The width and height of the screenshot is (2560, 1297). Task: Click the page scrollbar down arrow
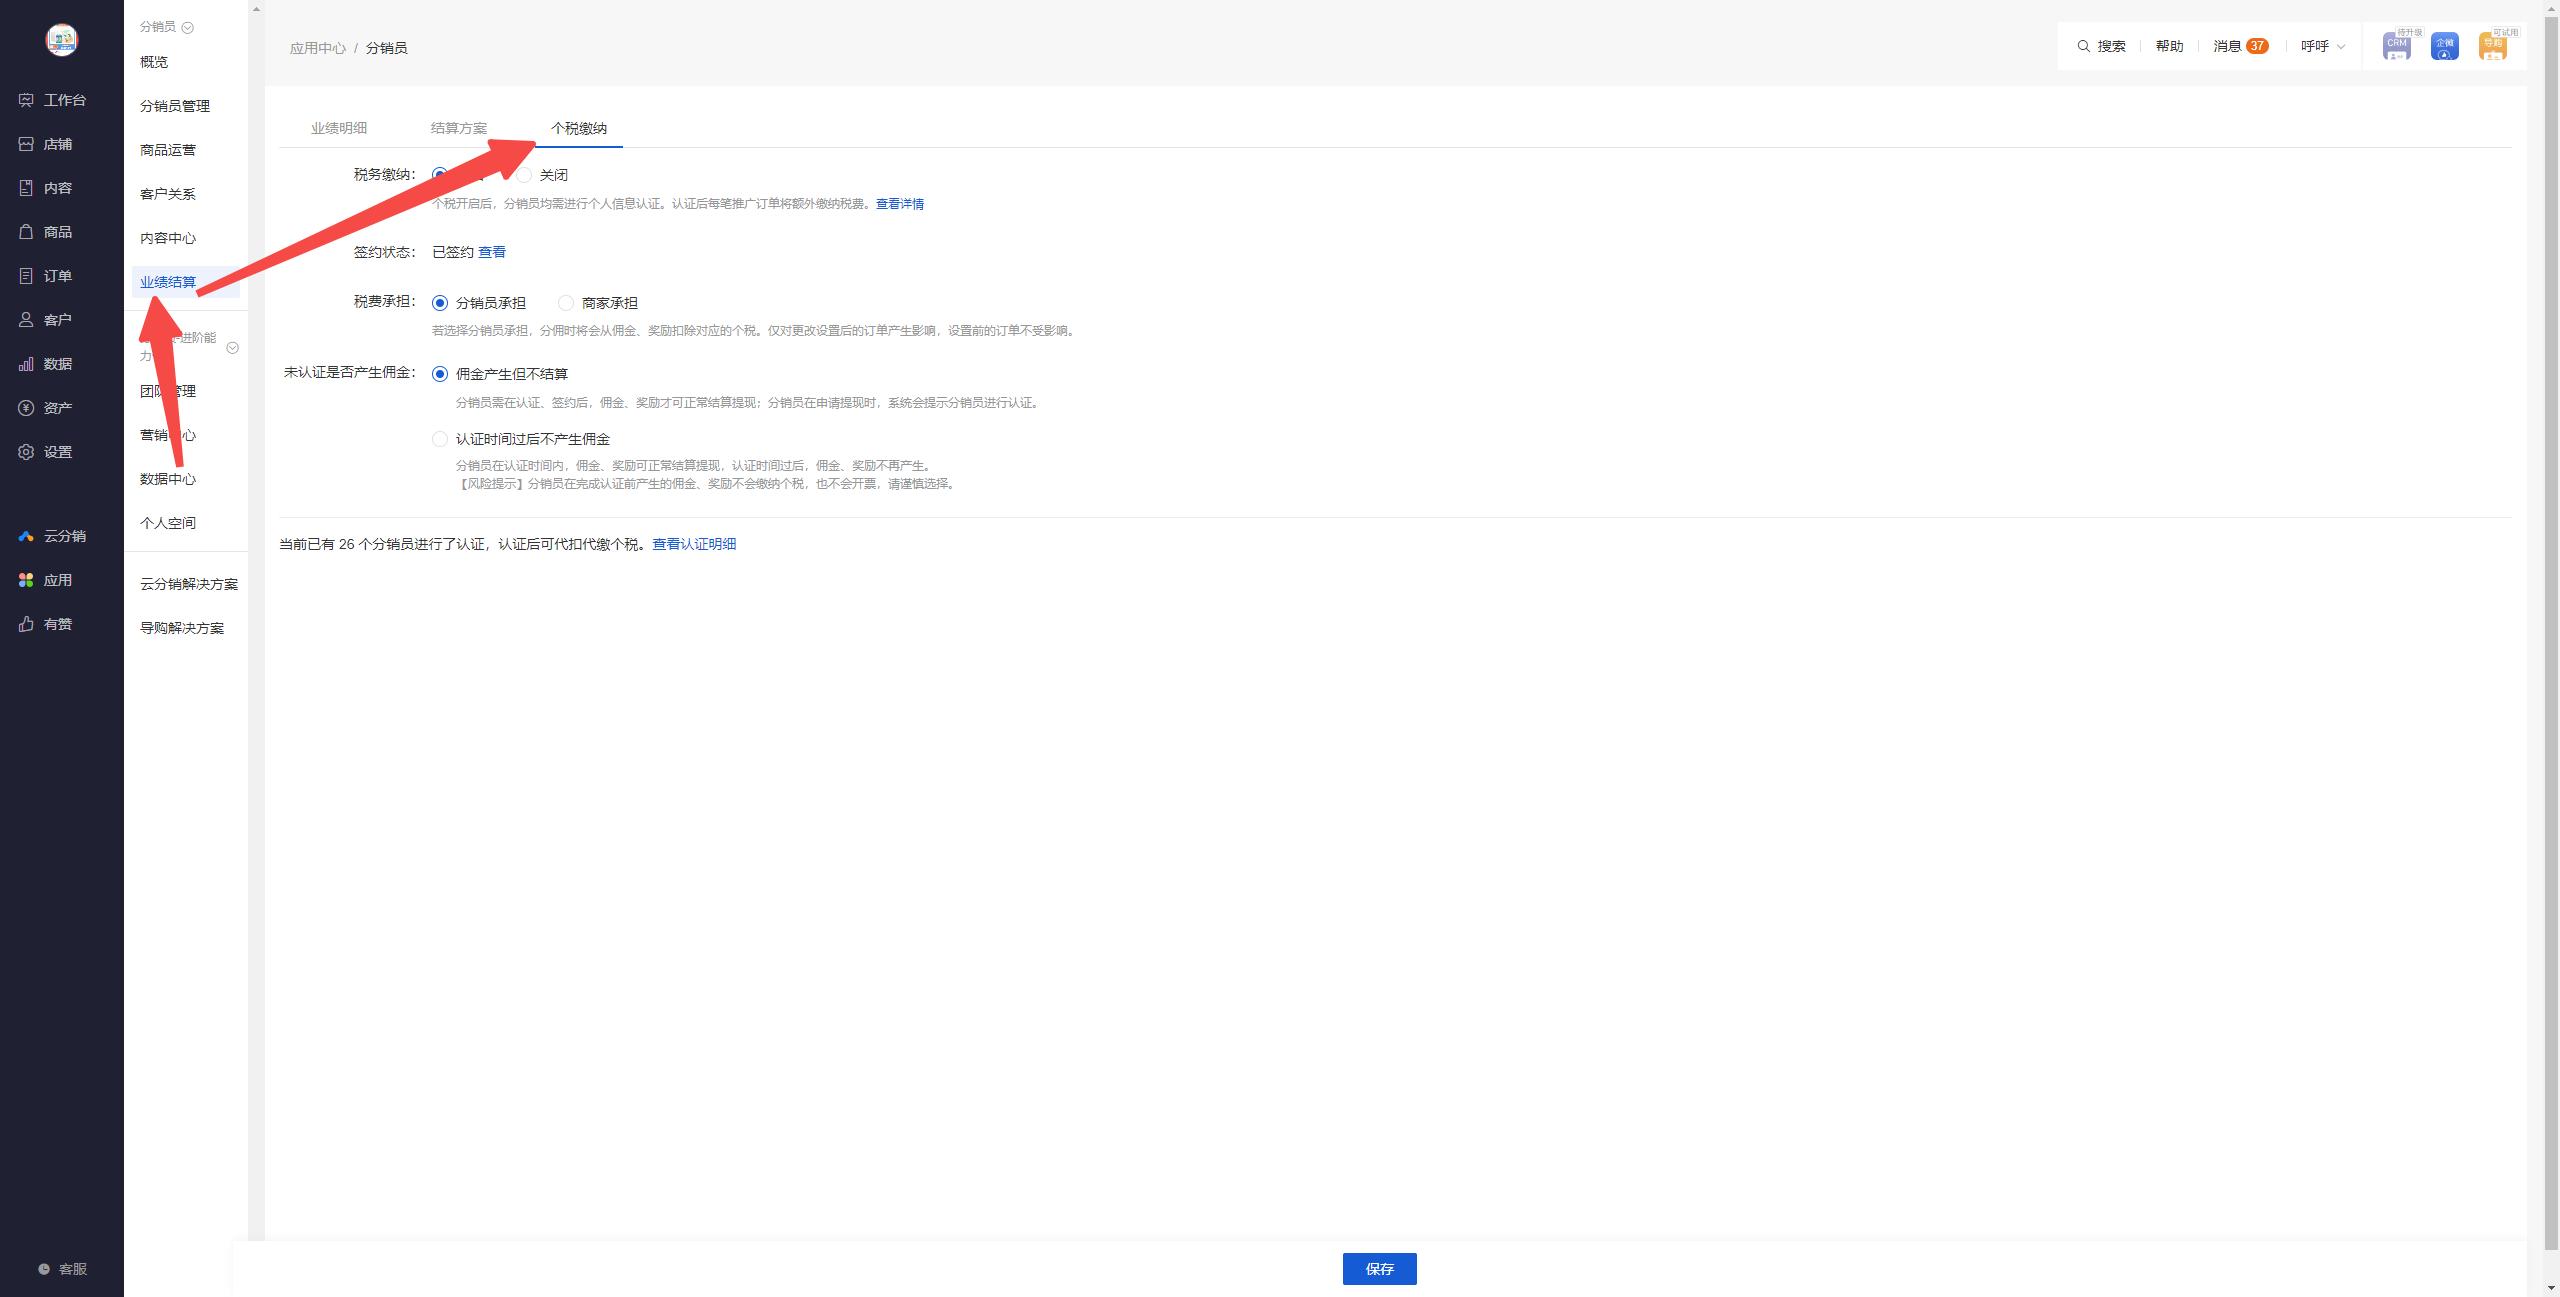2551,1288
